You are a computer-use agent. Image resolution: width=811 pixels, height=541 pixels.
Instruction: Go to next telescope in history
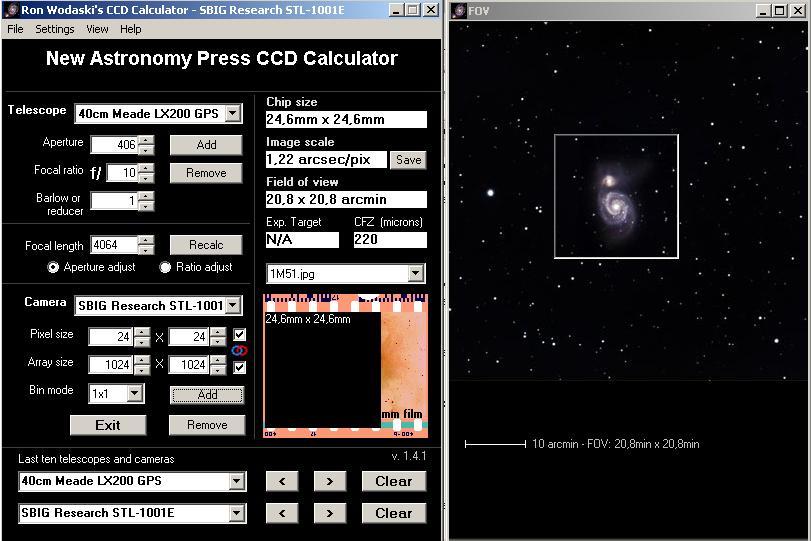(x=330, y=481)
